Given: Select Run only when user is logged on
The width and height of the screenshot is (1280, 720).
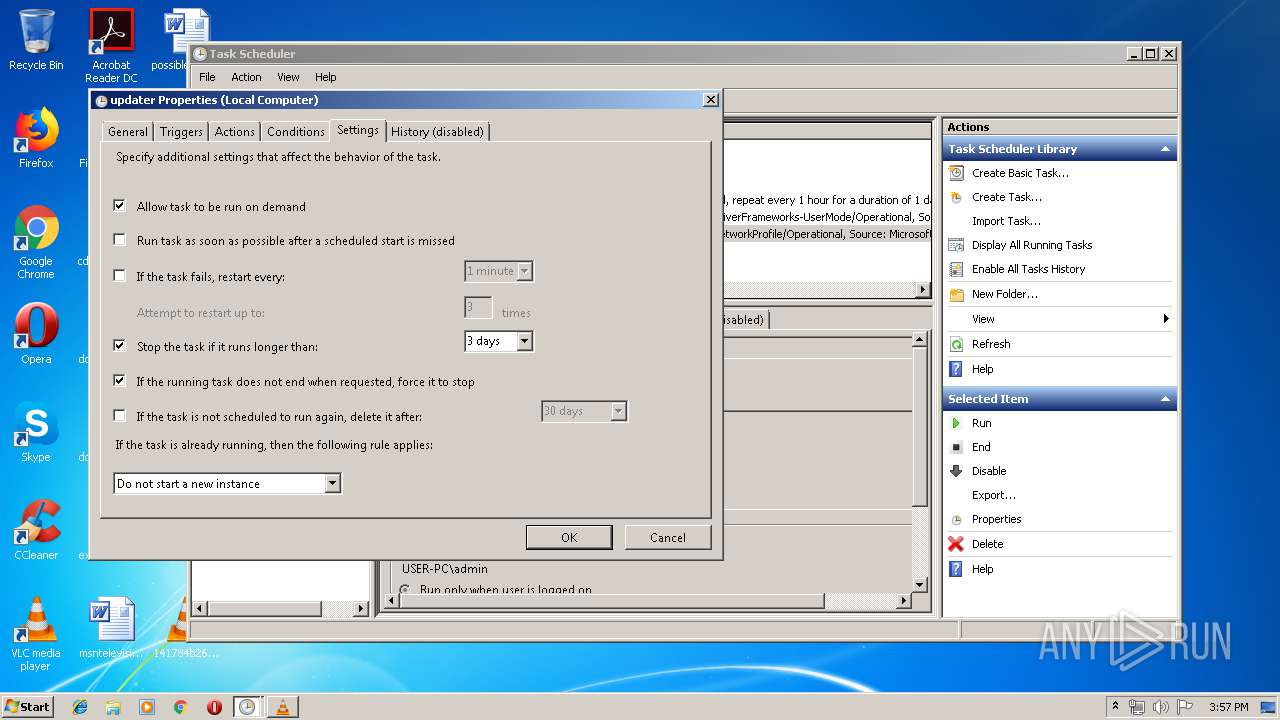Looking at the screenshot, I should click(x=405, y=590).
